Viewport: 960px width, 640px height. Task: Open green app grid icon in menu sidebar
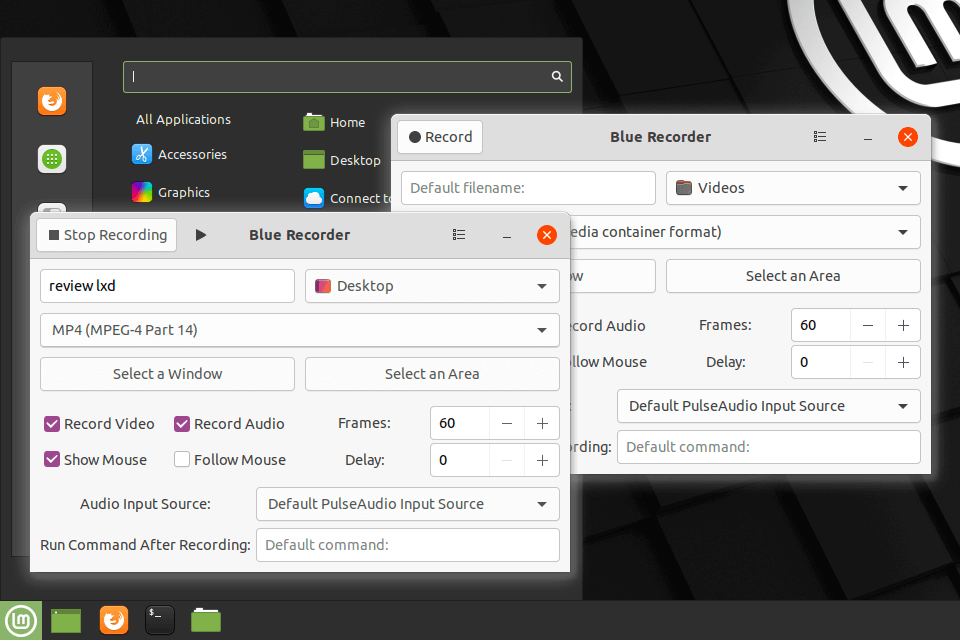[52, 159]
